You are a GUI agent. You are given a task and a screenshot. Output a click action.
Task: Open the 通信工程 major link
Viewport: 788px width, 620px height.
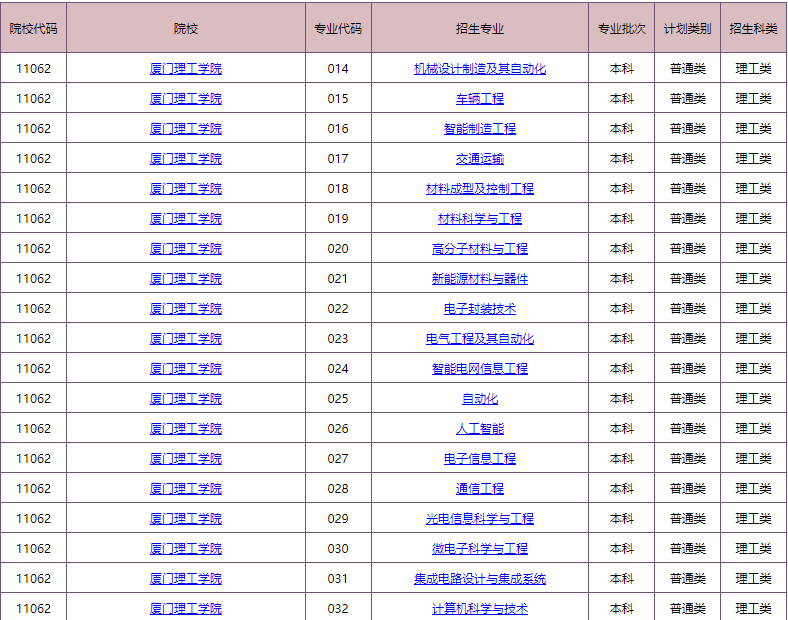click(x=479, y=489)
